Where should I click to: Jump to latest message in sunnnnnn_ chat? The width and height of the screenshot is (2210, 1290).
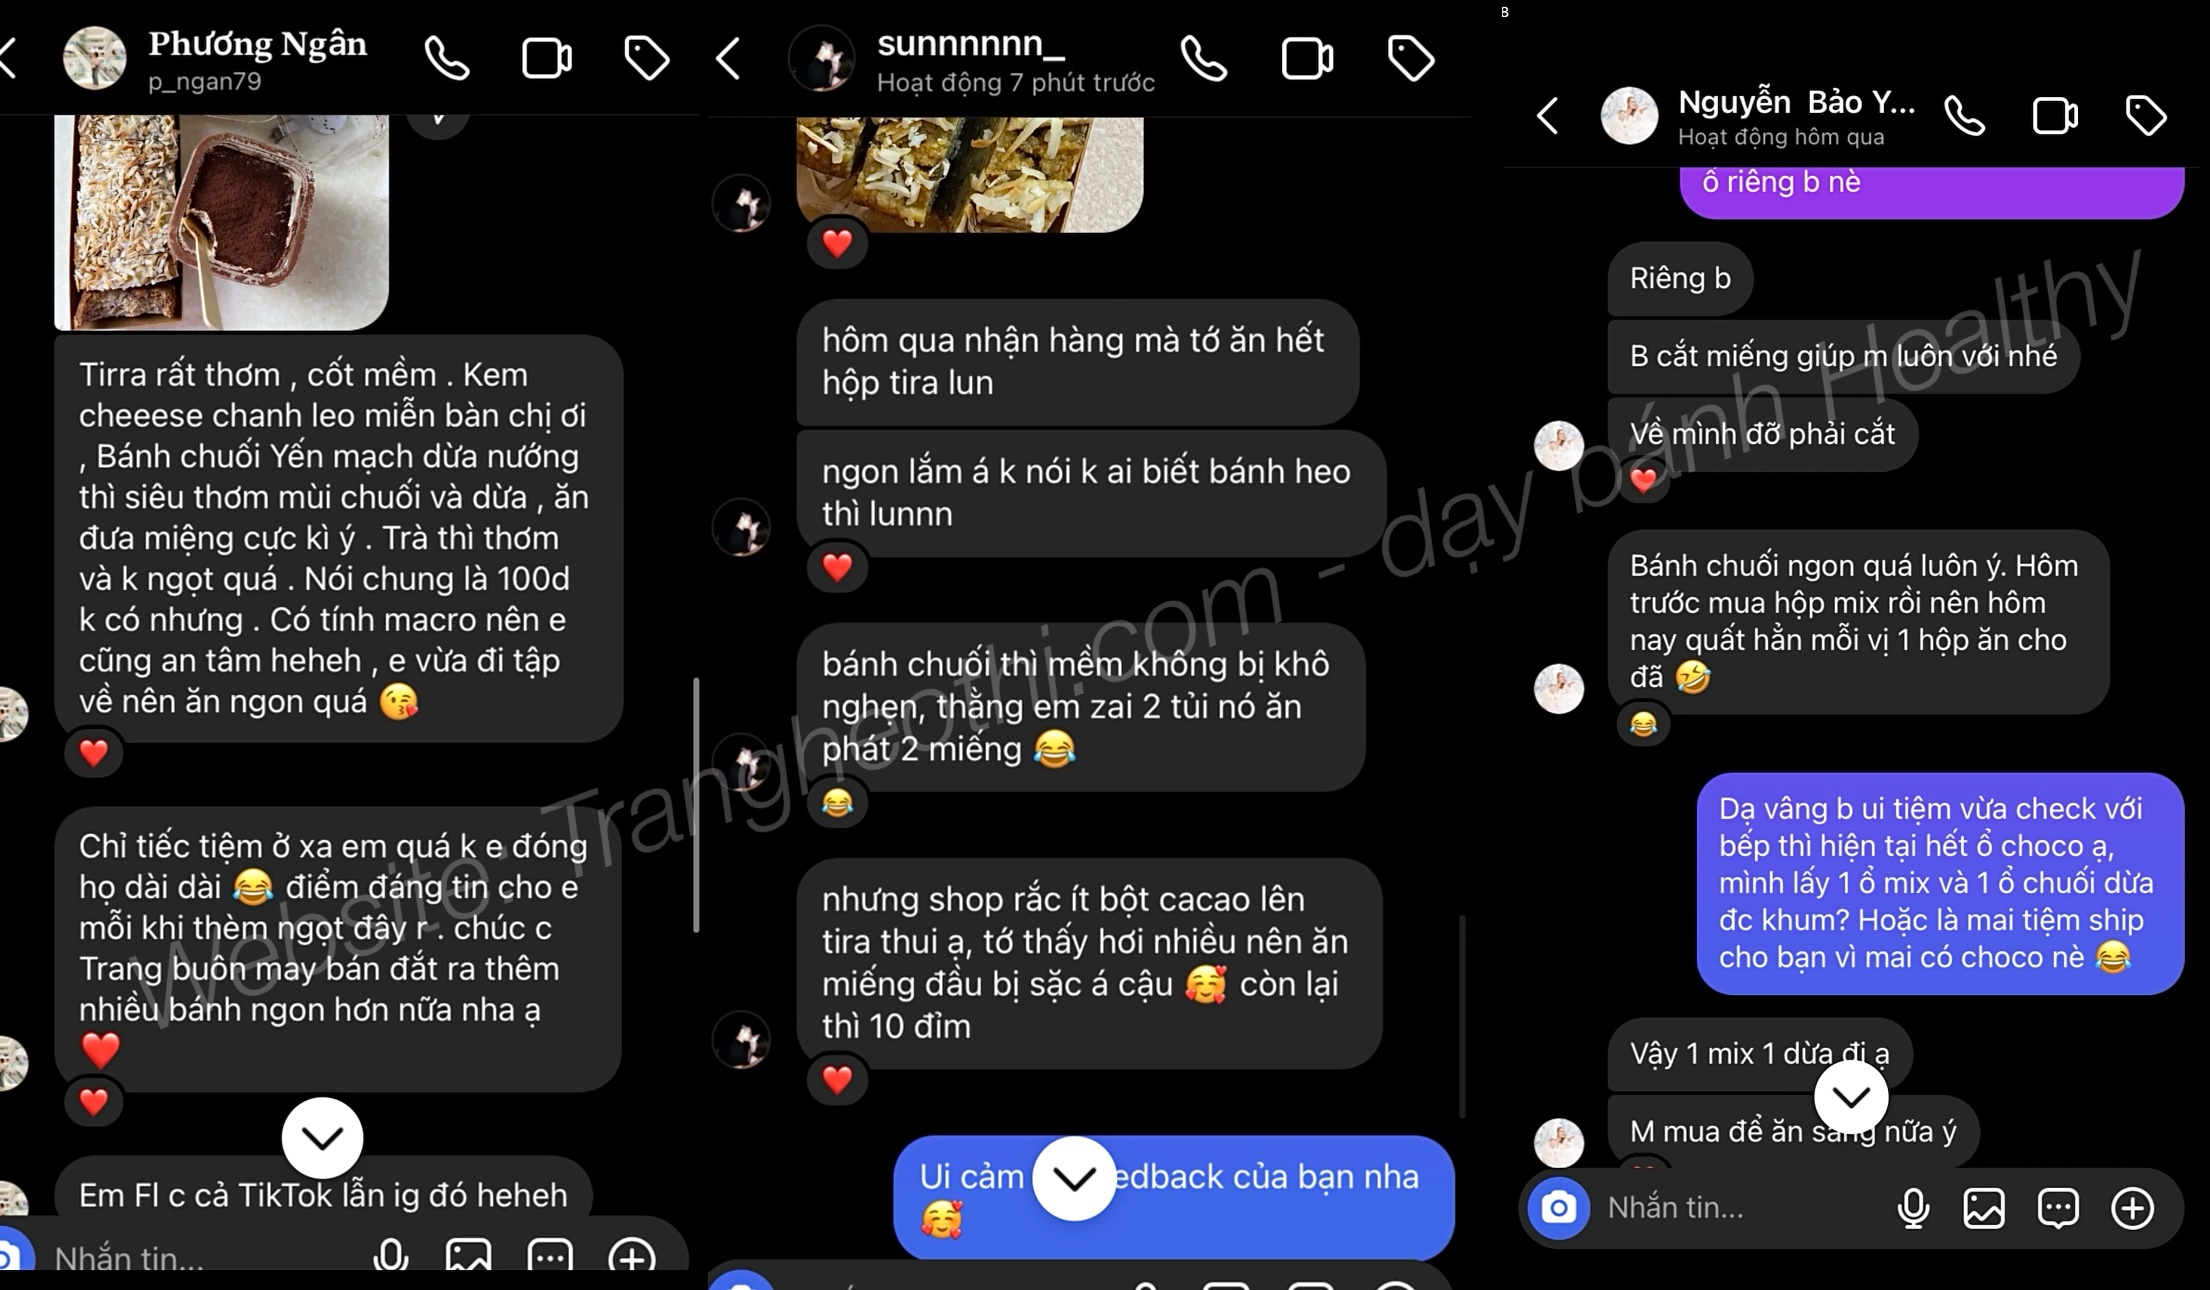[1074, 1178]
